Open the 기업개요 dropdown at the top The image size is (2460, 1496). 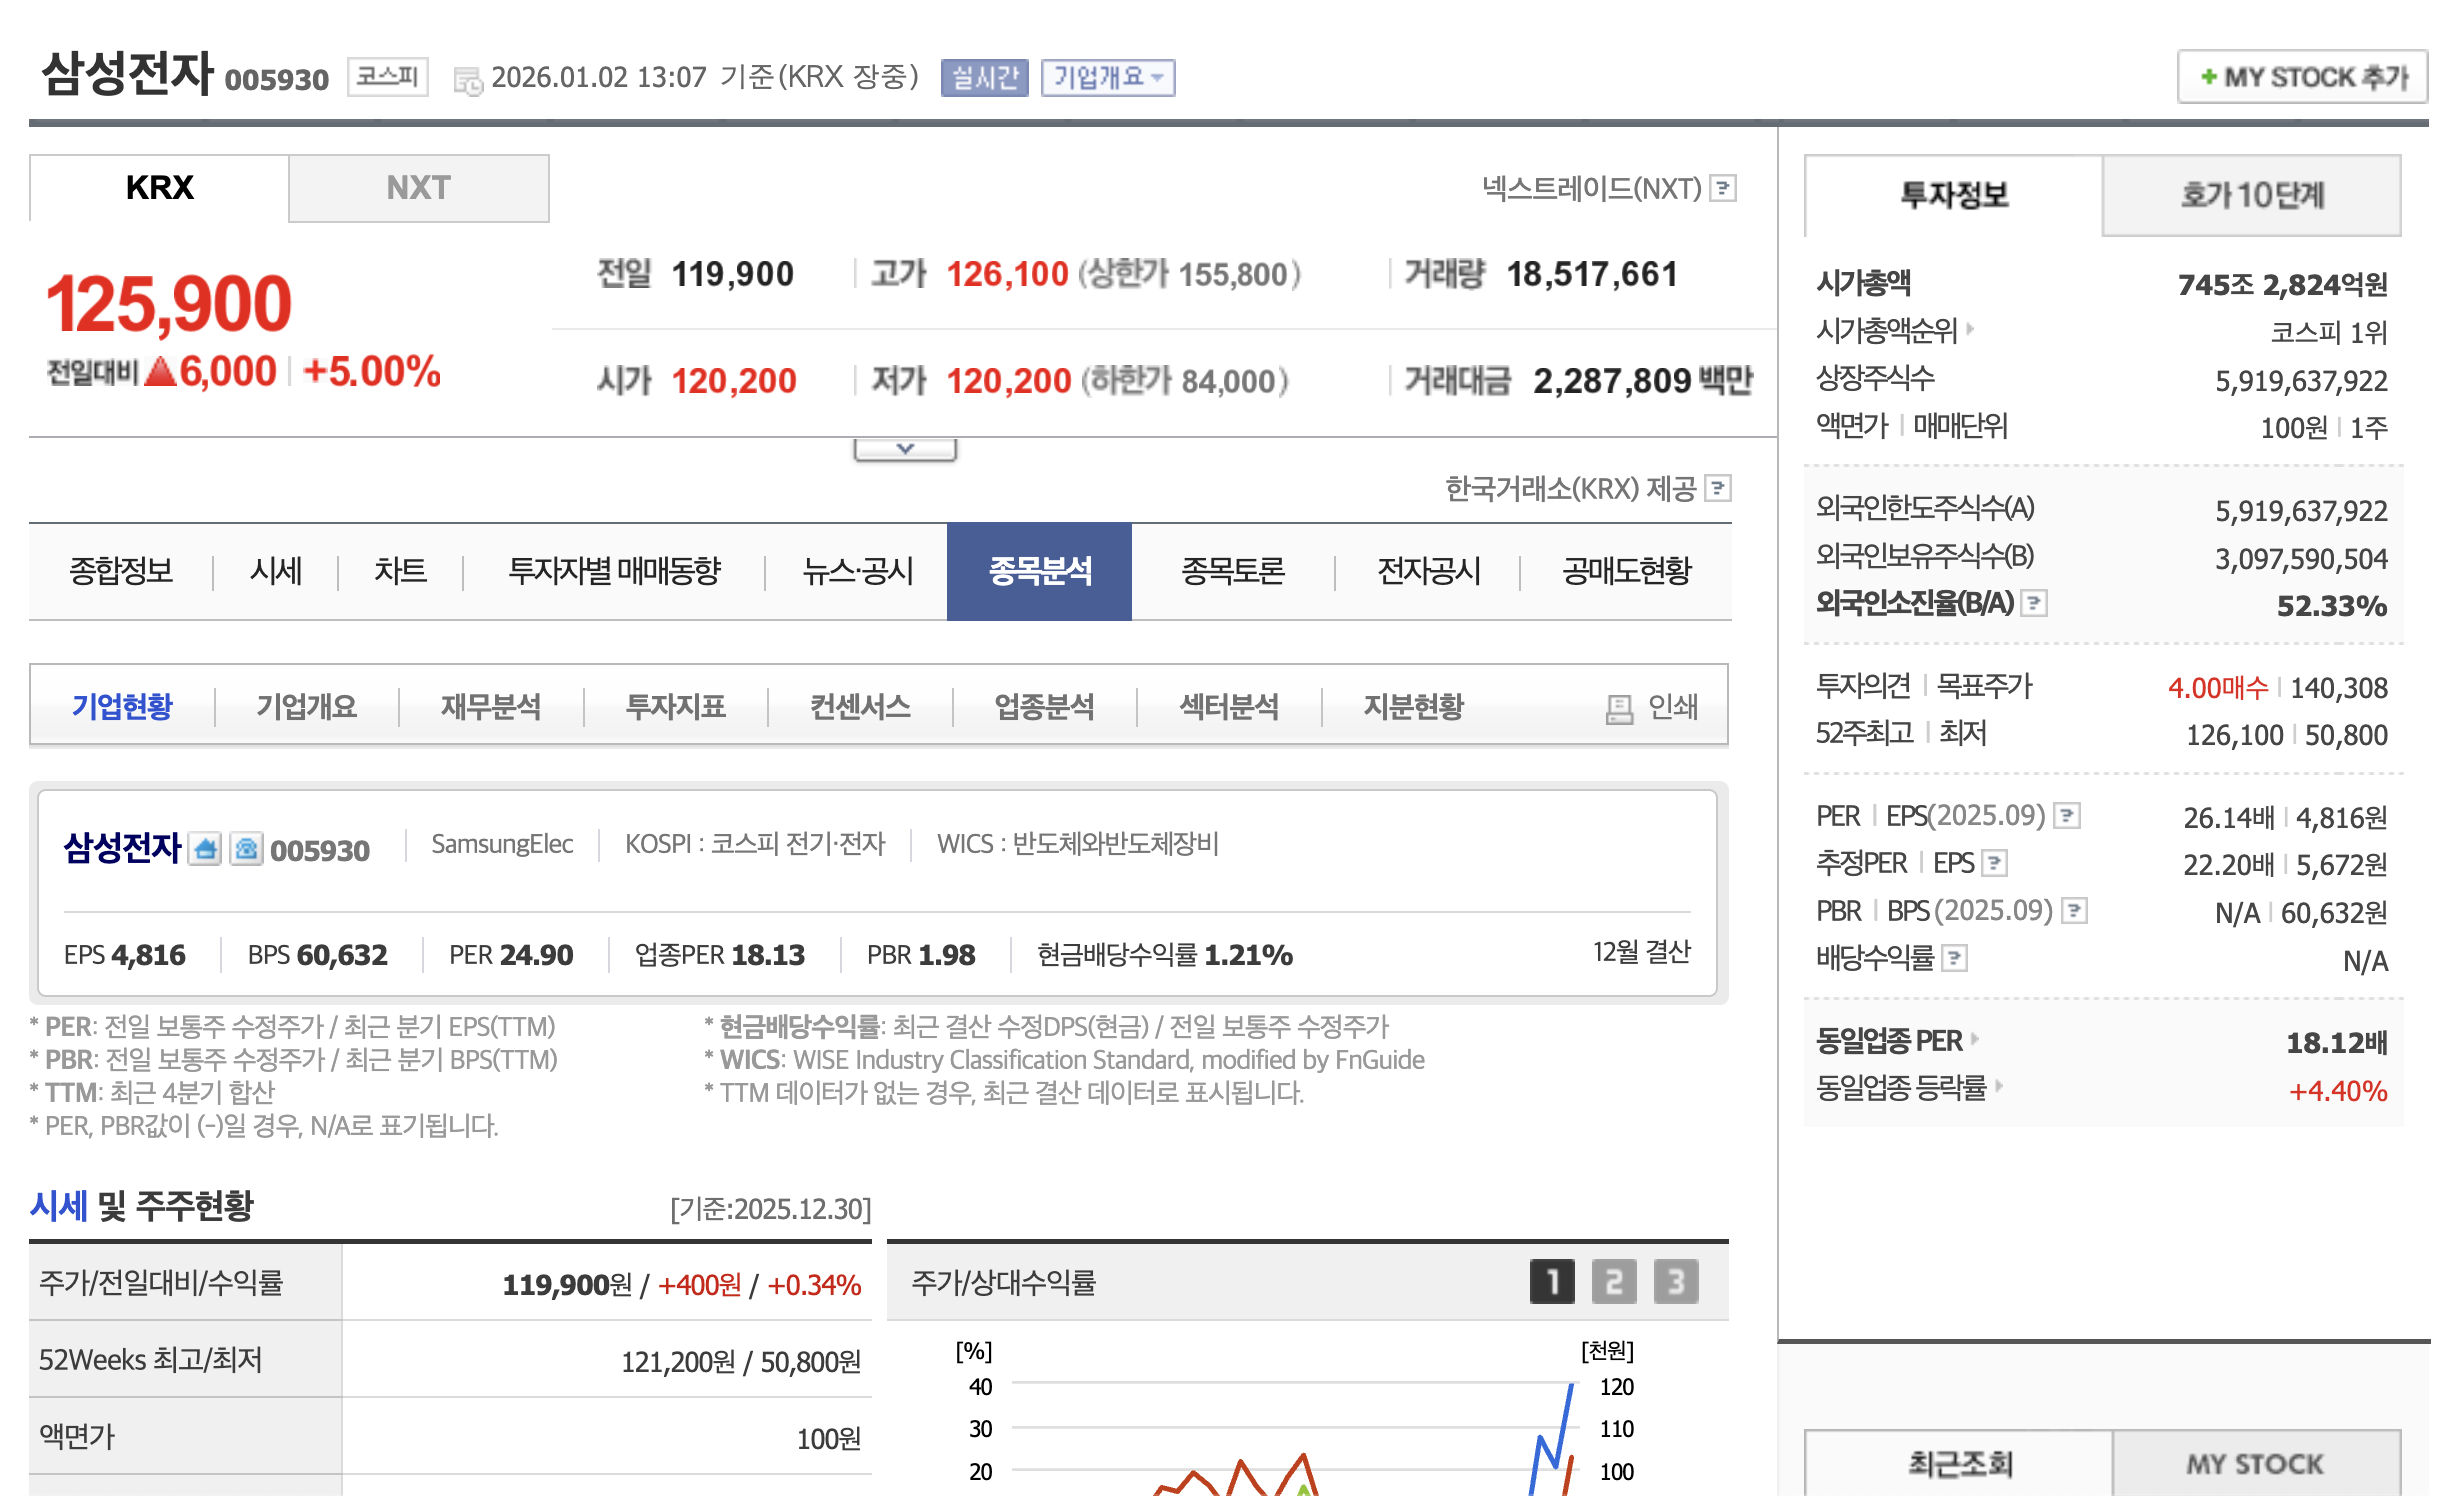click(x=1107, y=77)
